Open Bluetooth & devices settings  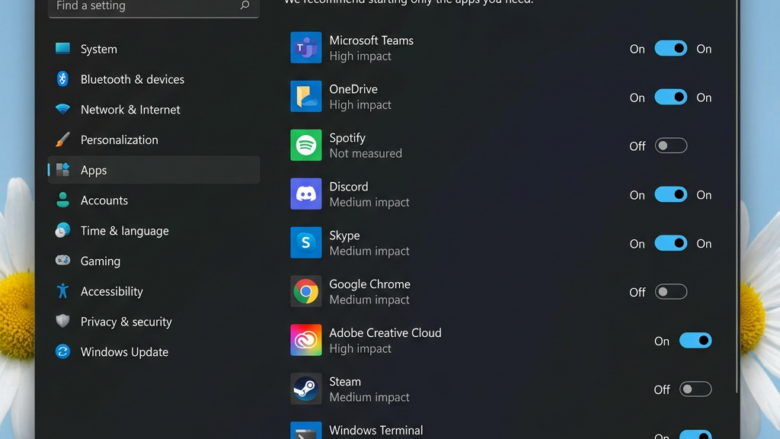tap(154, 79)
